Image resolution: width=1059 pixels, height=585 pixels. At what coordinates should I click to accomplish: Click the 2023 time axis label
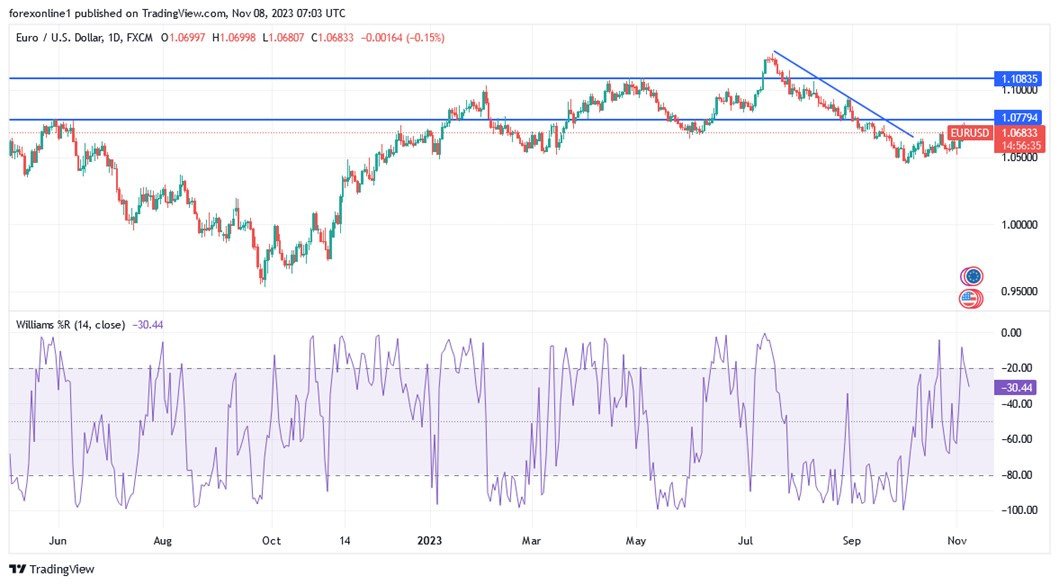[431, 540]
